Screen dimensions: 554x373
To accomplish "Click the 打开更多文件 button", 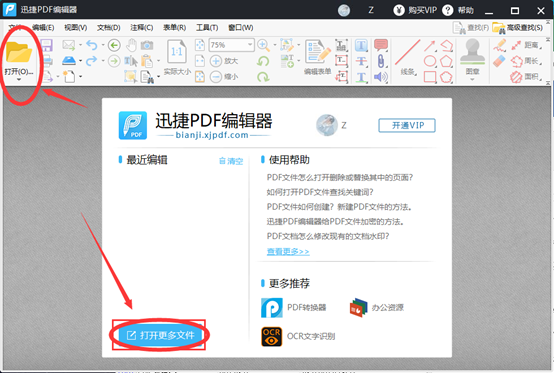I will [160, 335].
